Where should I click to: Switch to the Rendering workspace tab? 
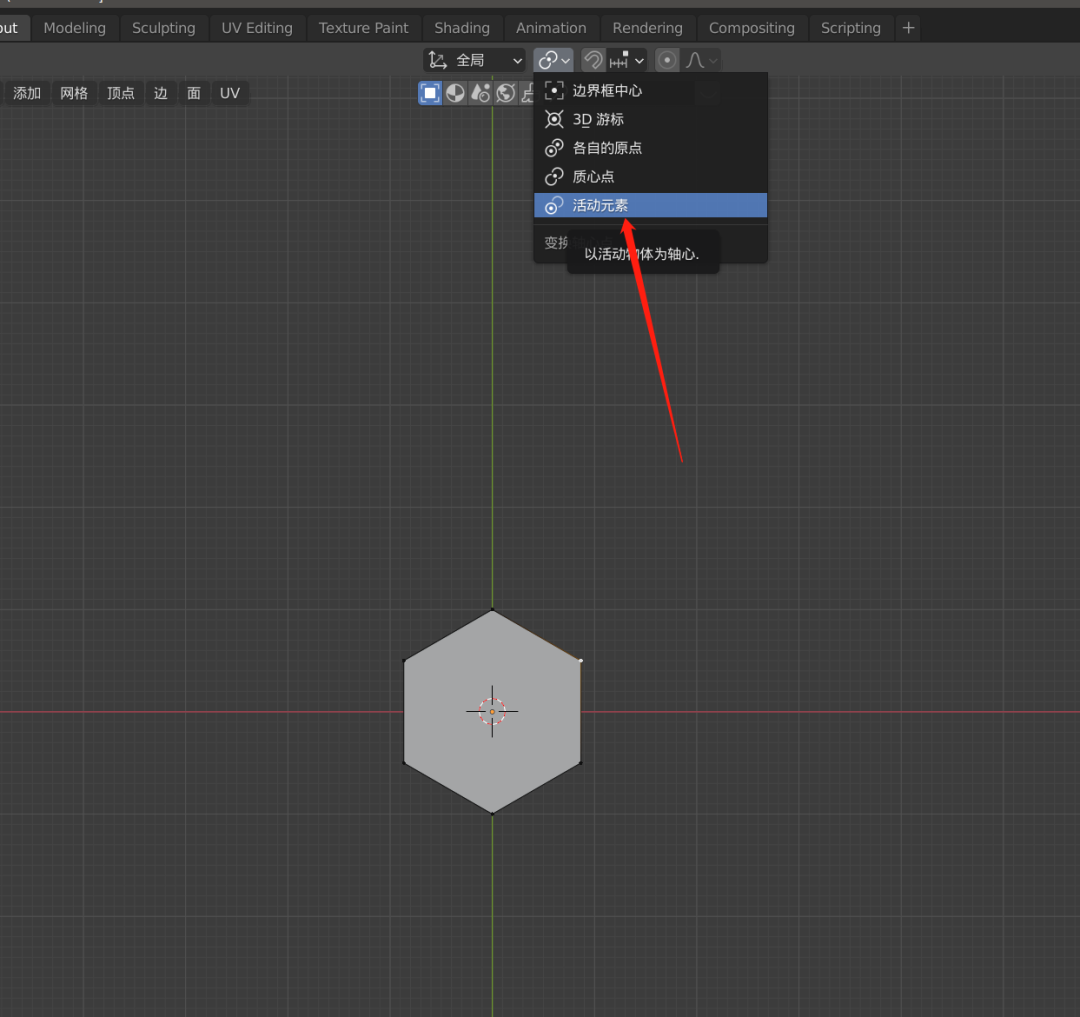tap(647, 28)
